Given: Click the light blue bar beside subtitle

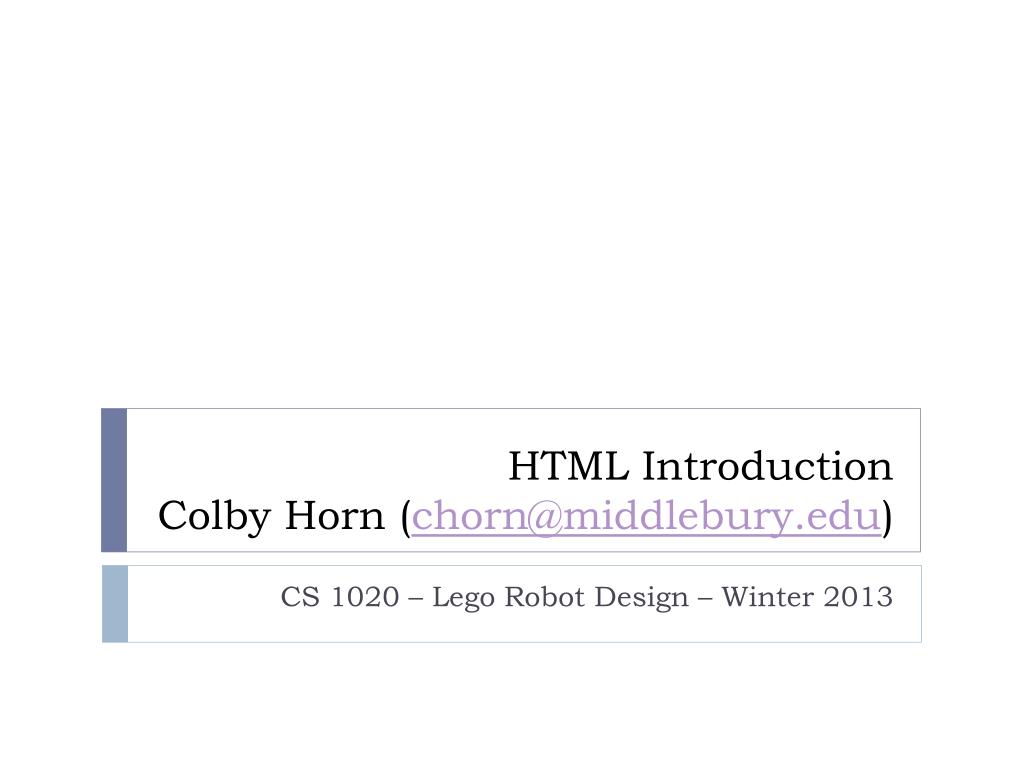Looking at the screenshot, I should (x=115, y=604).
